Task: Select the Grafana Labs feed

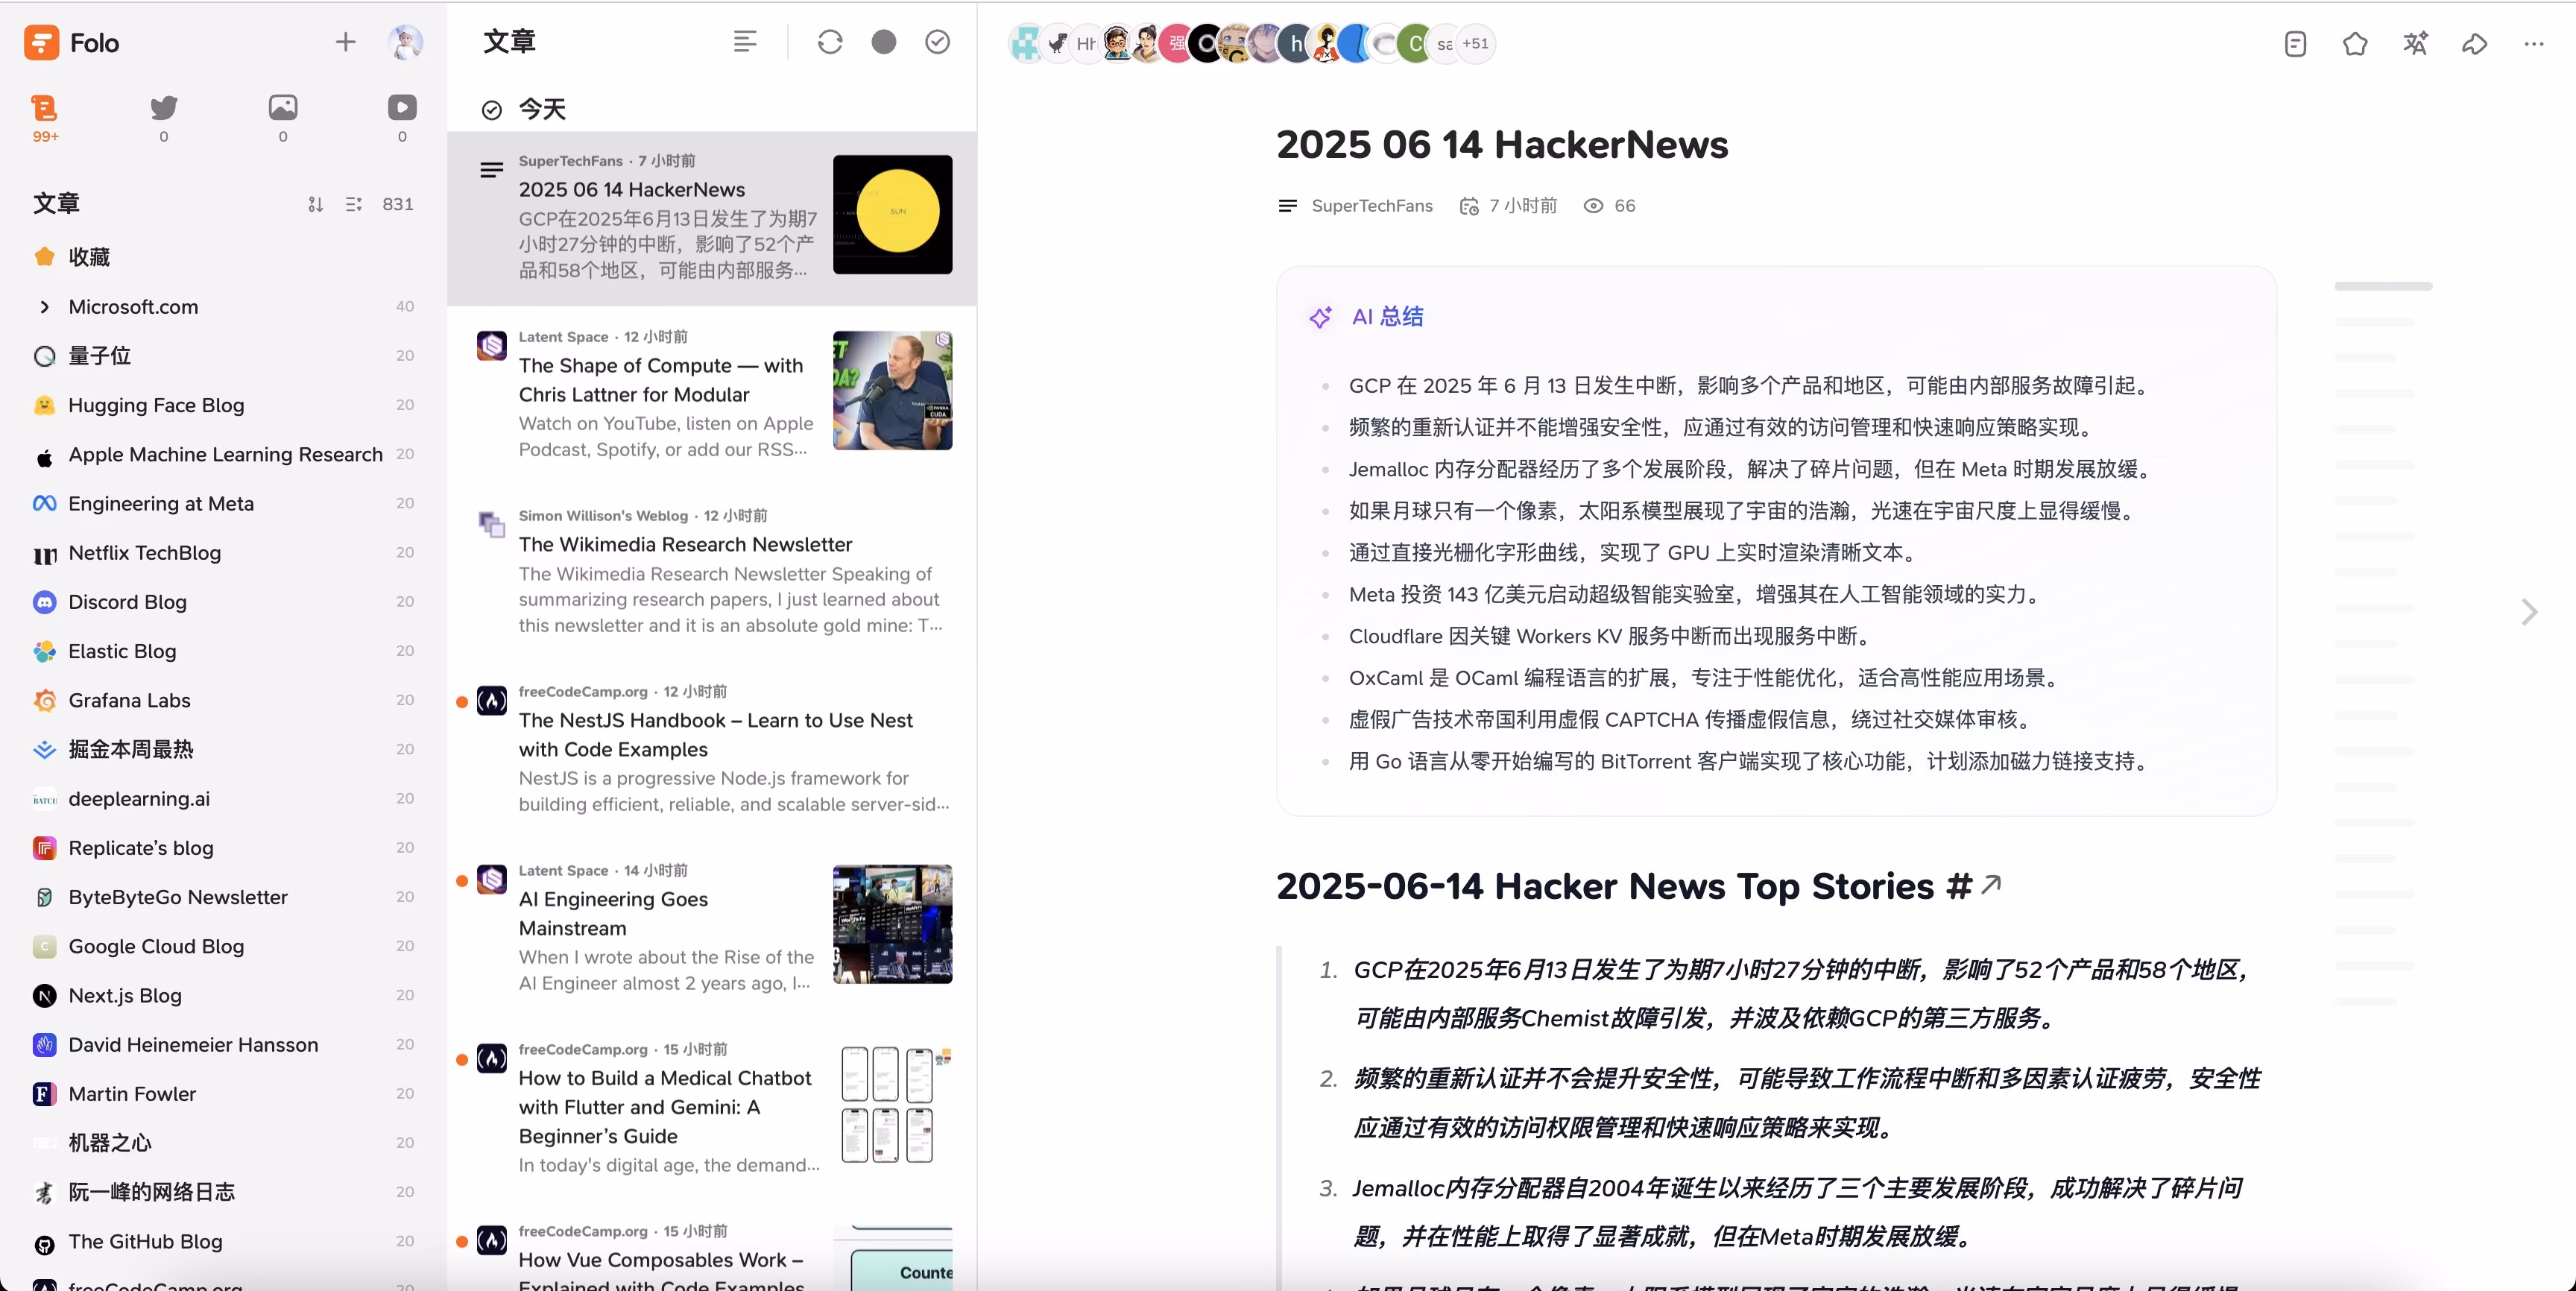Action: tap(223, 700)
